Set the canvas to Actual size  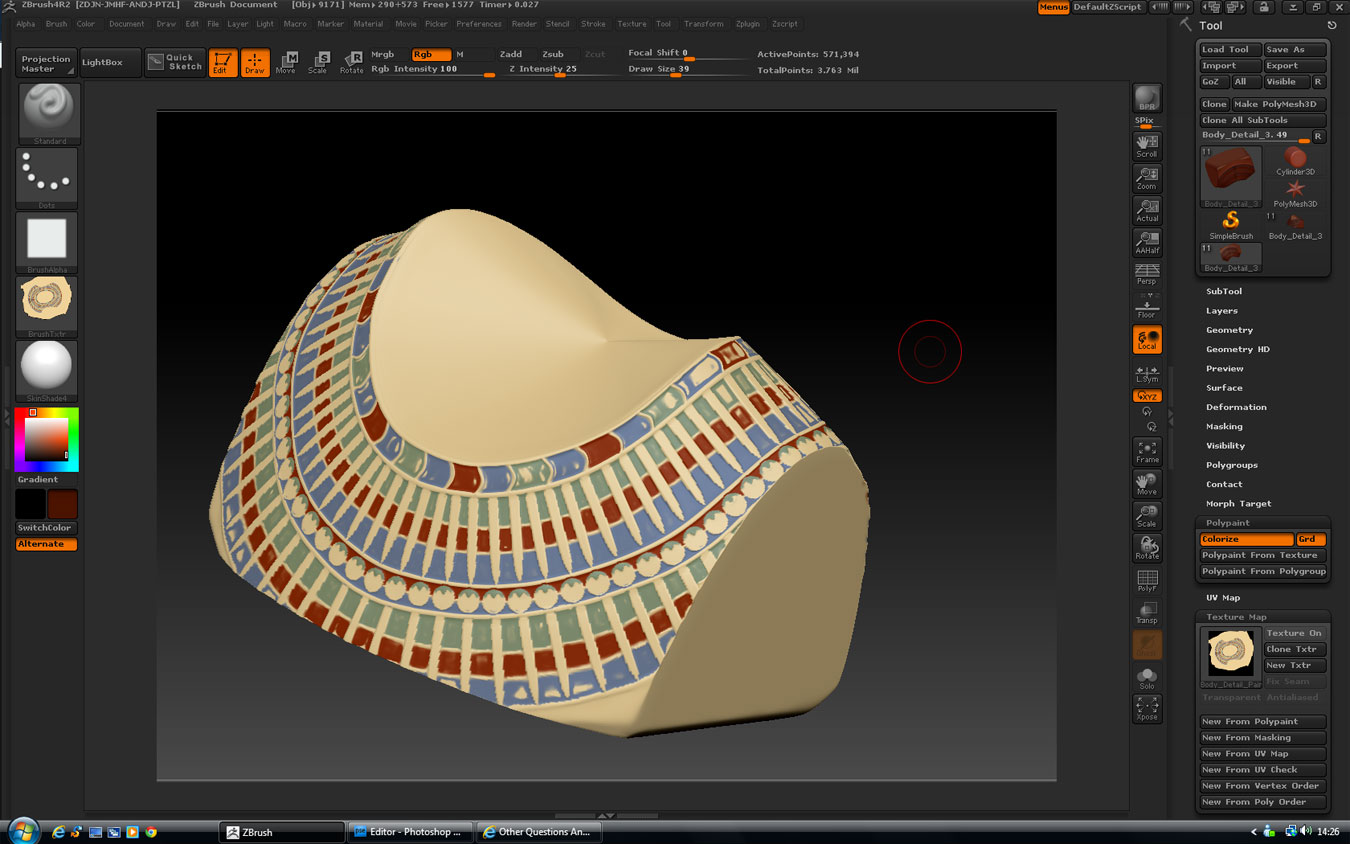pyautogui.click(x=1147, y=210)
